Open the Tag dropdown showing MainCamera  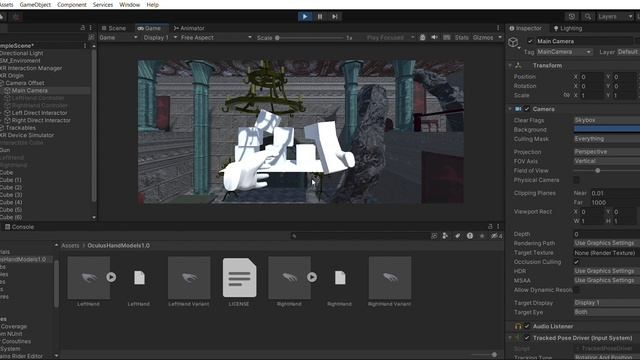coord(564,52)
